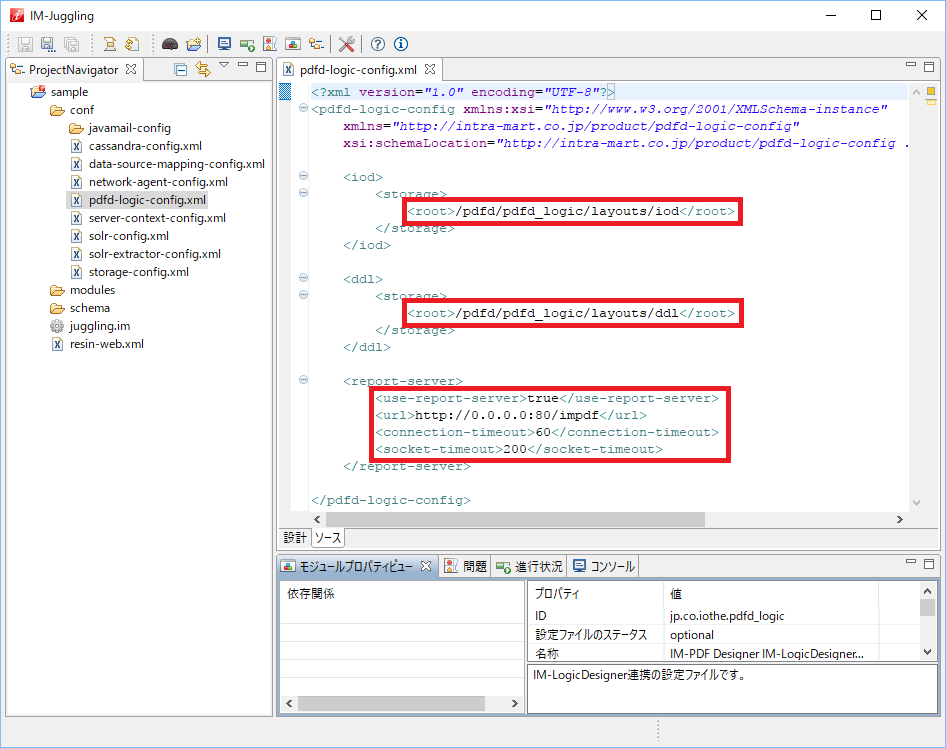Click the build WAR file icon
946x748 pixels.
tap(109, 44)
